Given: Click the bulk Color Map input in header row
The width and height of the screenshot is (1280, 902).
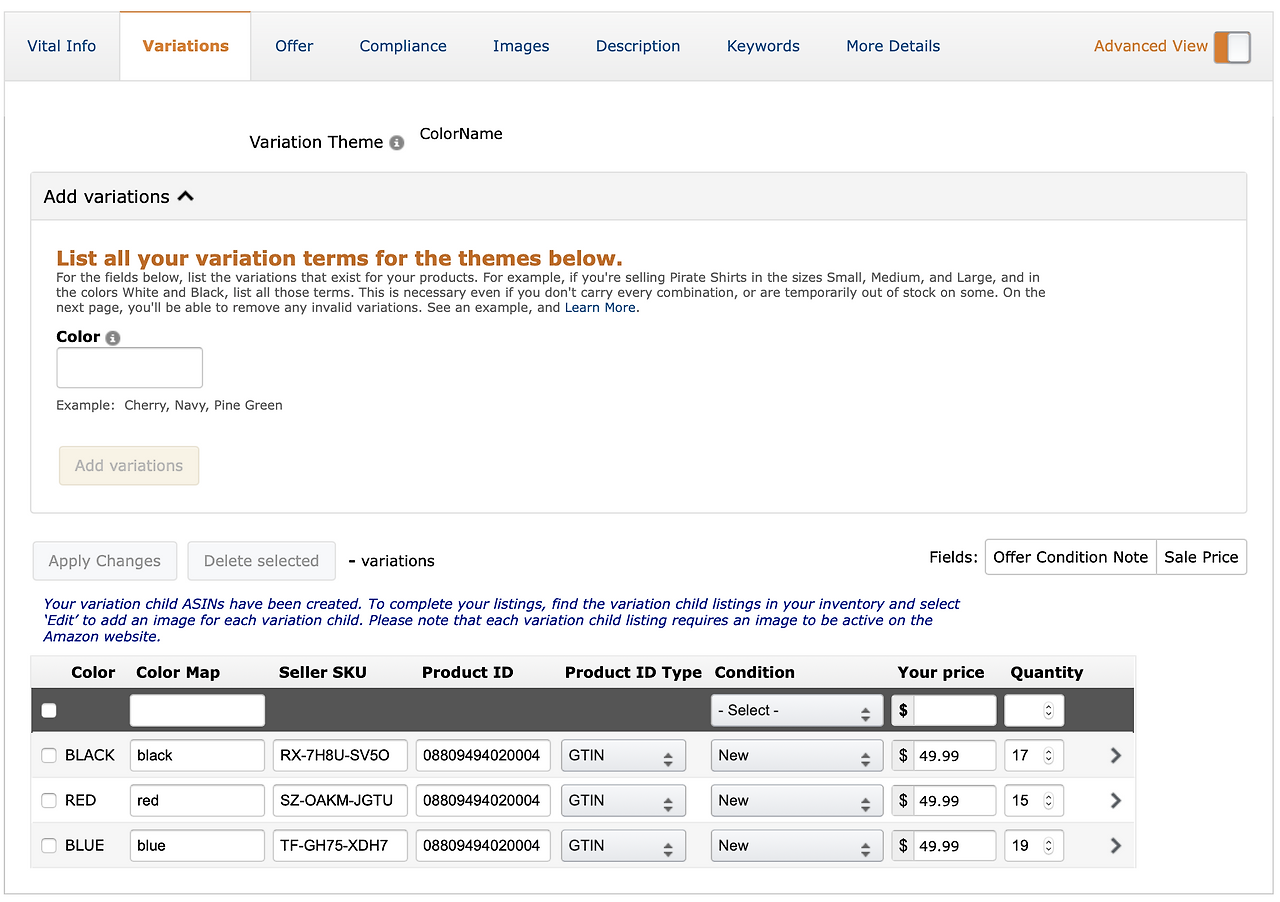Looking at the screenshot, I should (x=197, y=711).
